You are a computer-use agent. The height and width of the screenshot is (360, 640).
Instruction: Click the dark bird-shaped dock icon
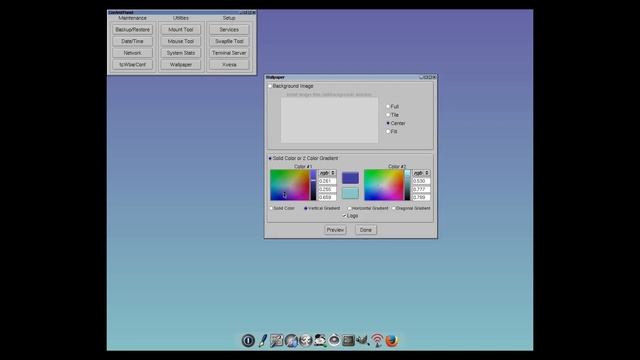[362, 340]
